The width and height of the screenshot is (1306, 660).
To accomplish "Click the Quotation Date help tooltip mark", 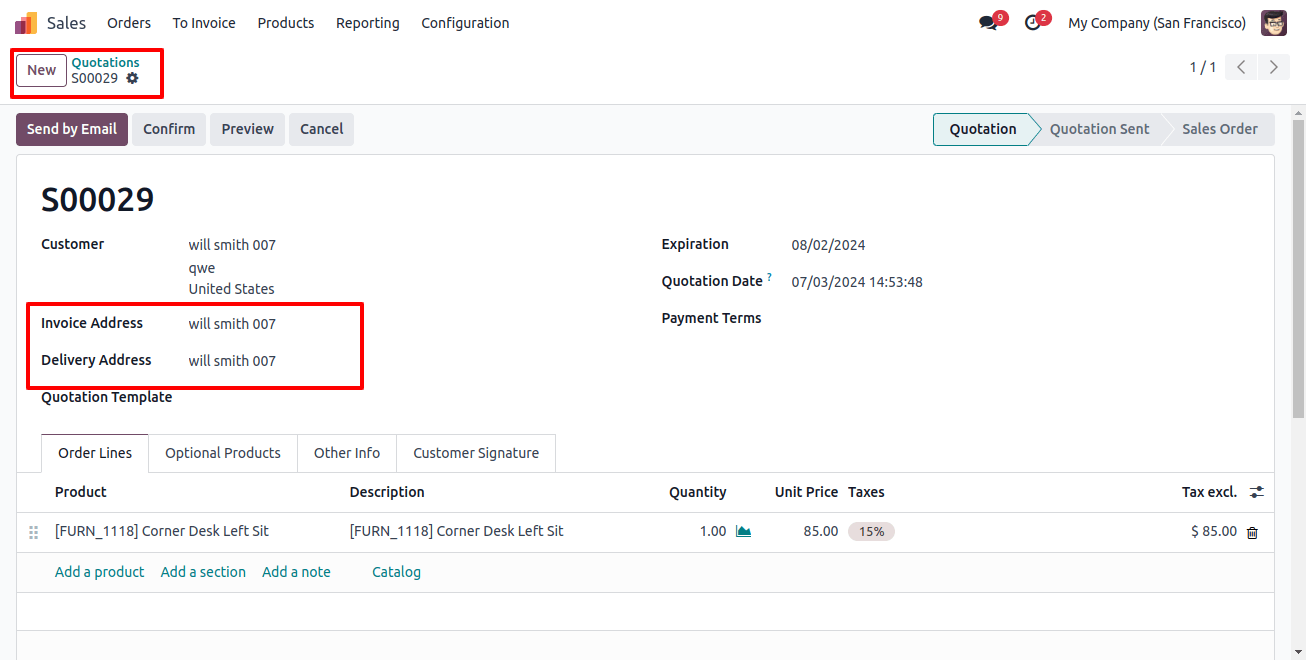I will (769, 277).
